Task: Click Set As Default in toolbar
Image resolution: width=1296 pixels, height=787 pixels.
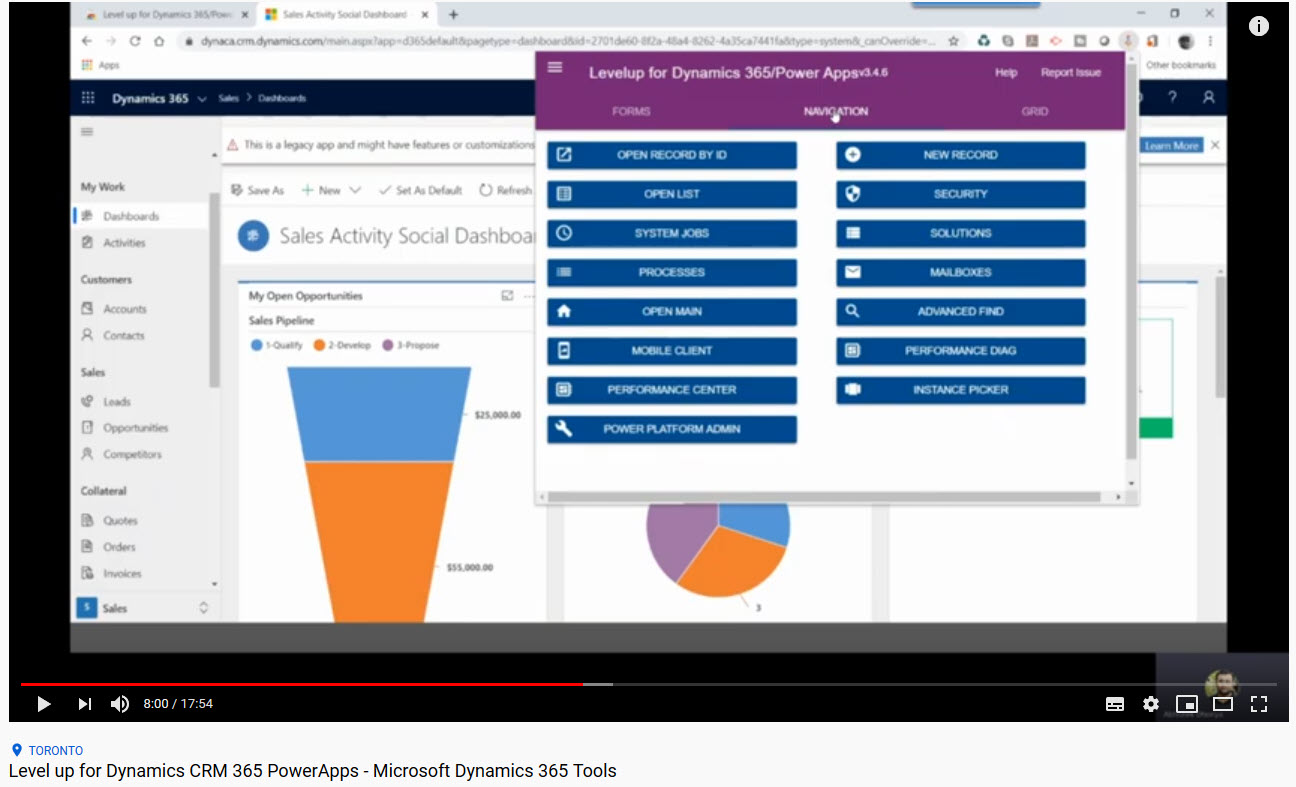Action: (x=420, y=190)
